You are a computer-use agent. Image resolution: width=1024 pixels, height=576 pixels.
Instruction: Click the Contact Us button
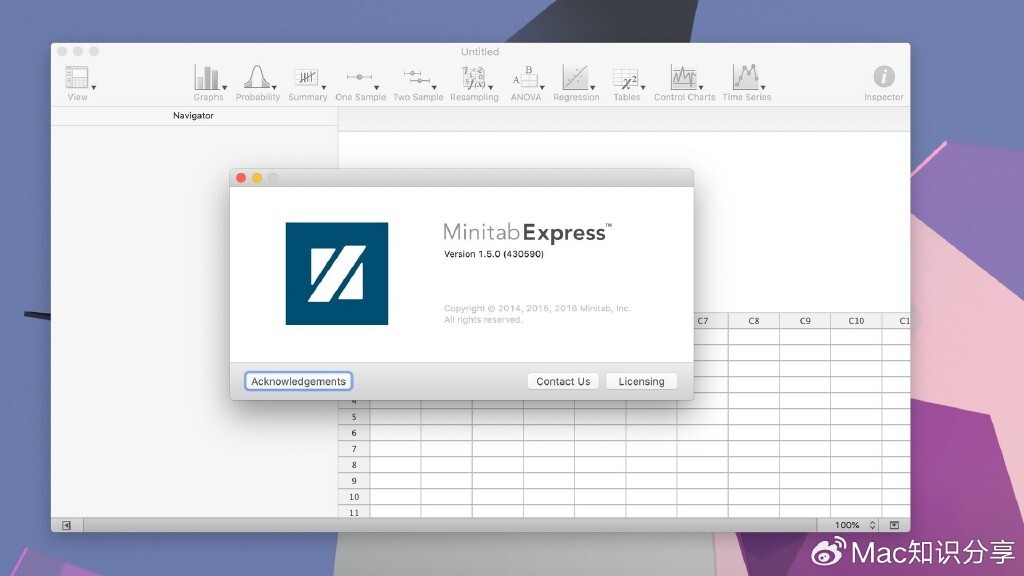click(562, 381)
